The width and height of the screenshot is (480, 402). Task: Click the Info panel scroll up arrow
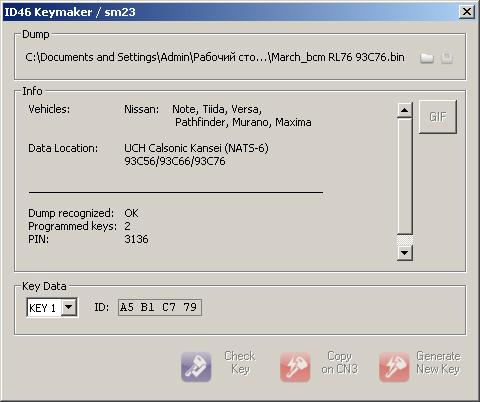coord(405,110)
